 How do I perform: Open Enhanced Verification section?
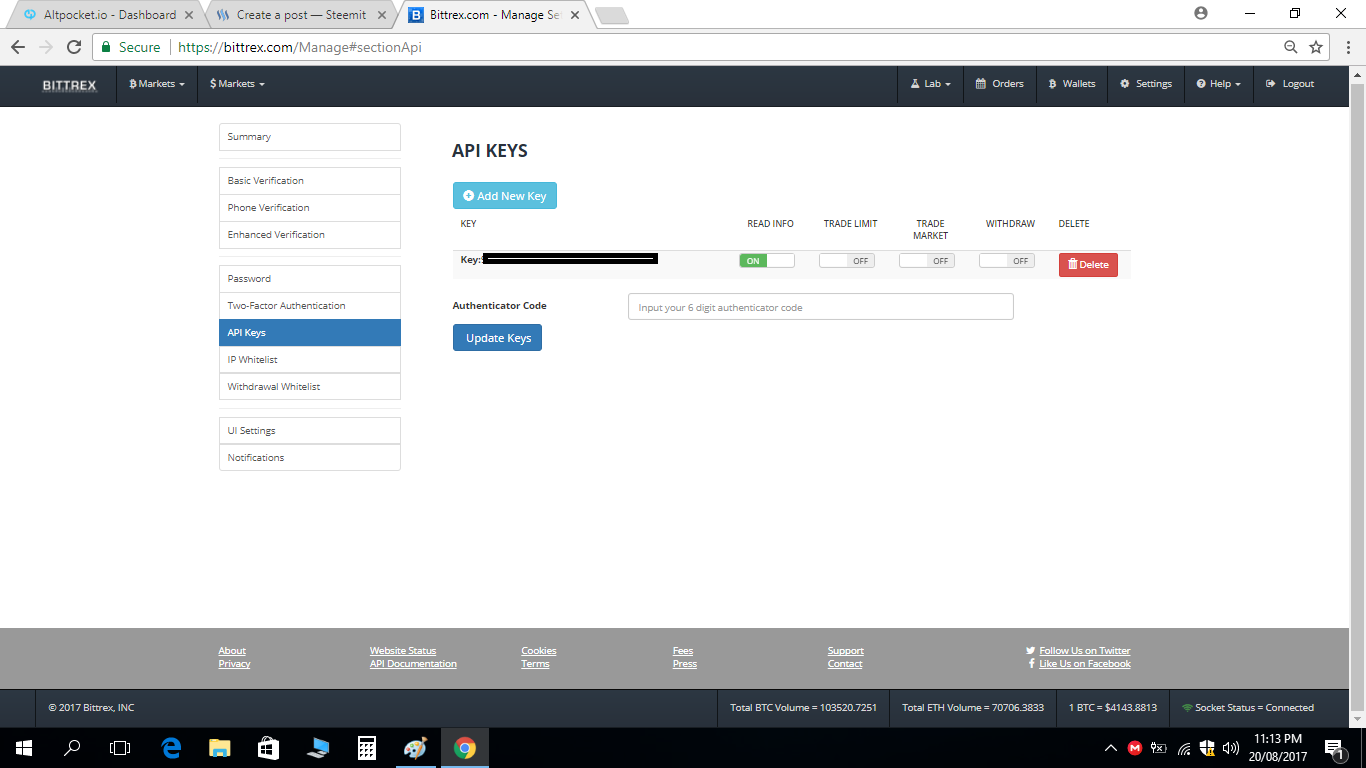point(310,235)
